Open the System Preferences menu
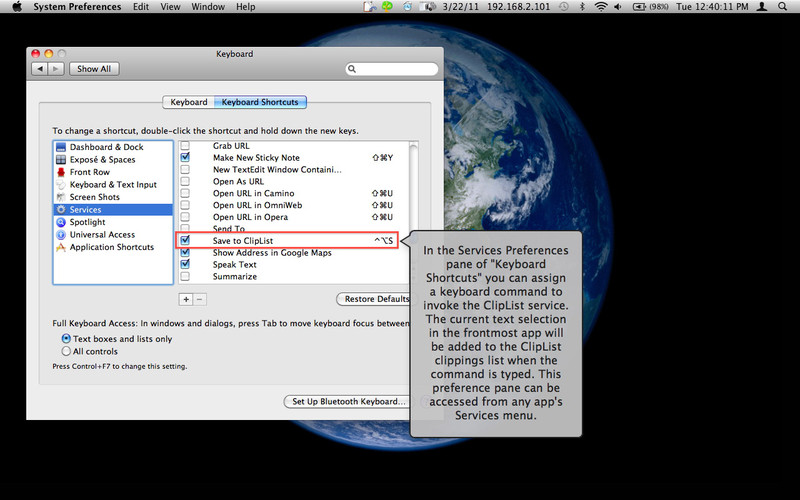The image size is (800, 500). click(x=77, y=7)
